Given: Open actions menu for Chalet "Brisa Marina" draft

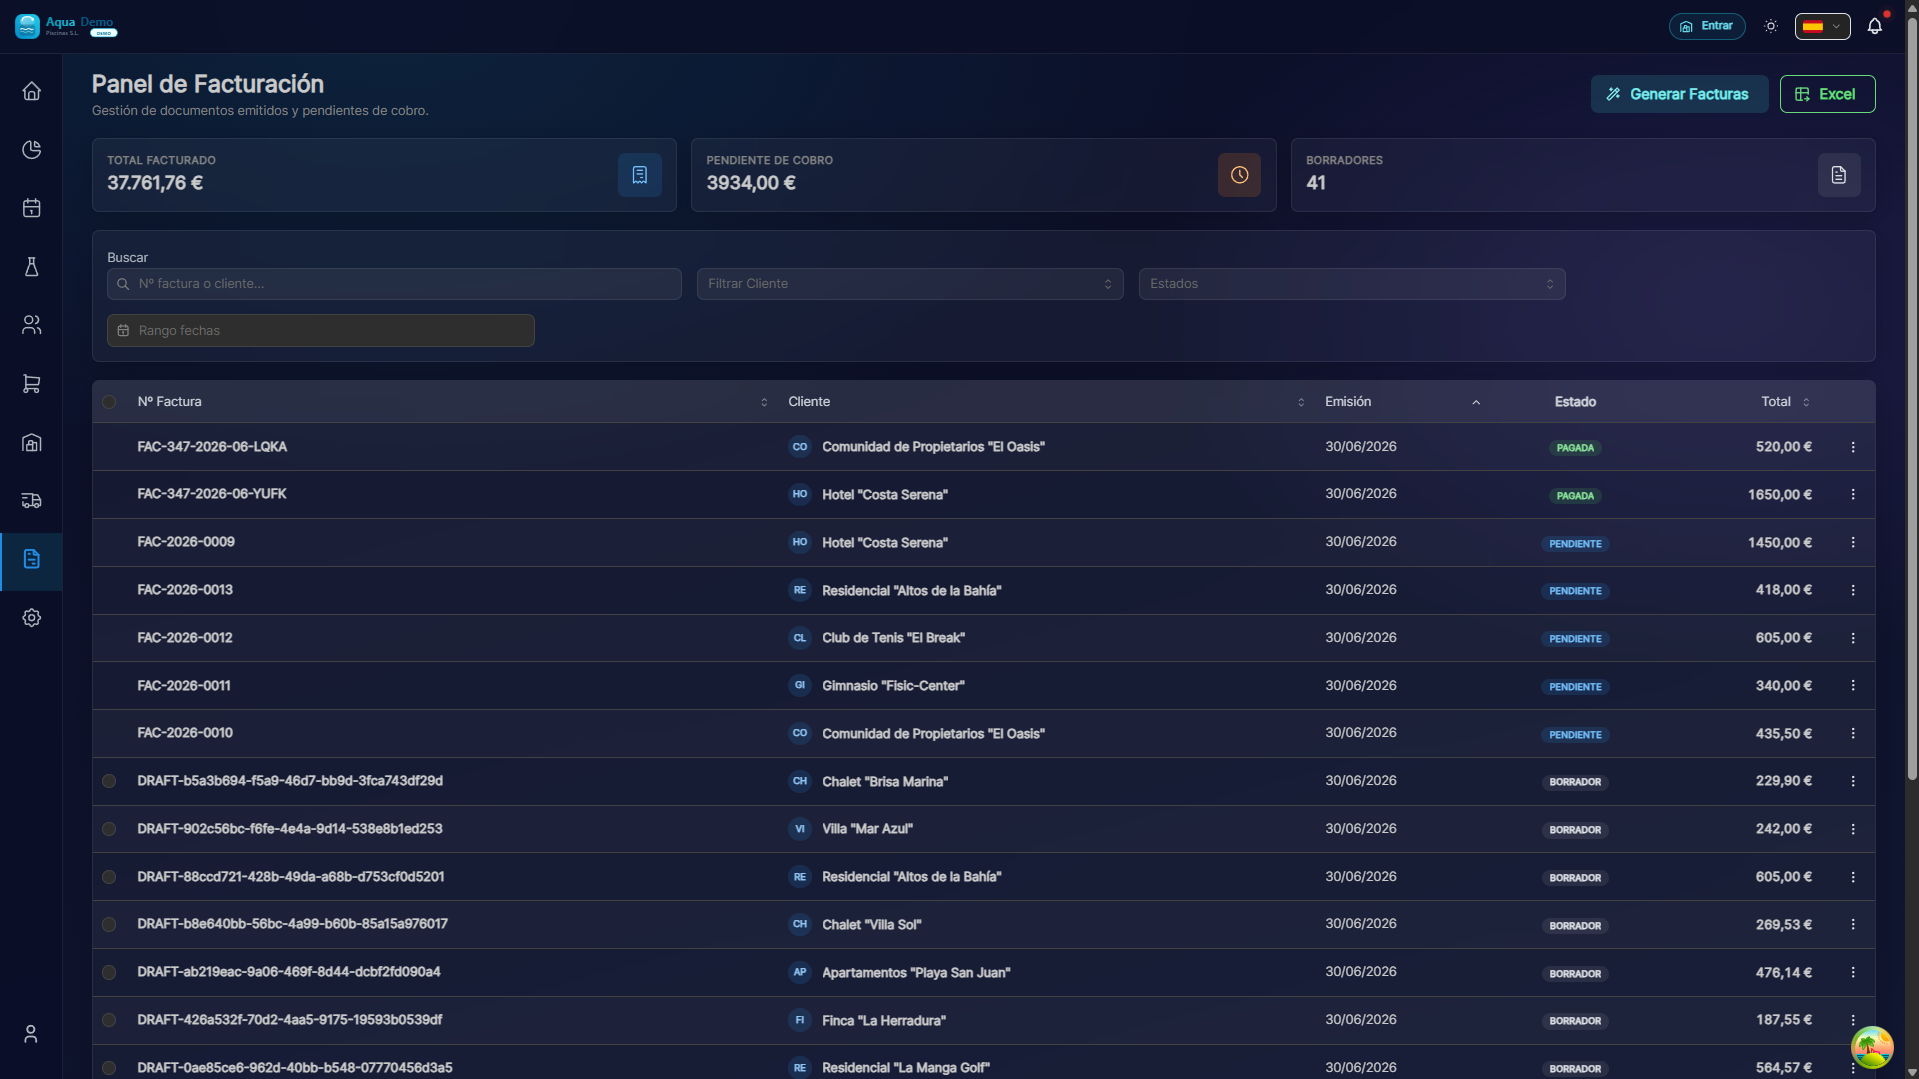Looking at the screenshot, I should [x=1852, y=781].
